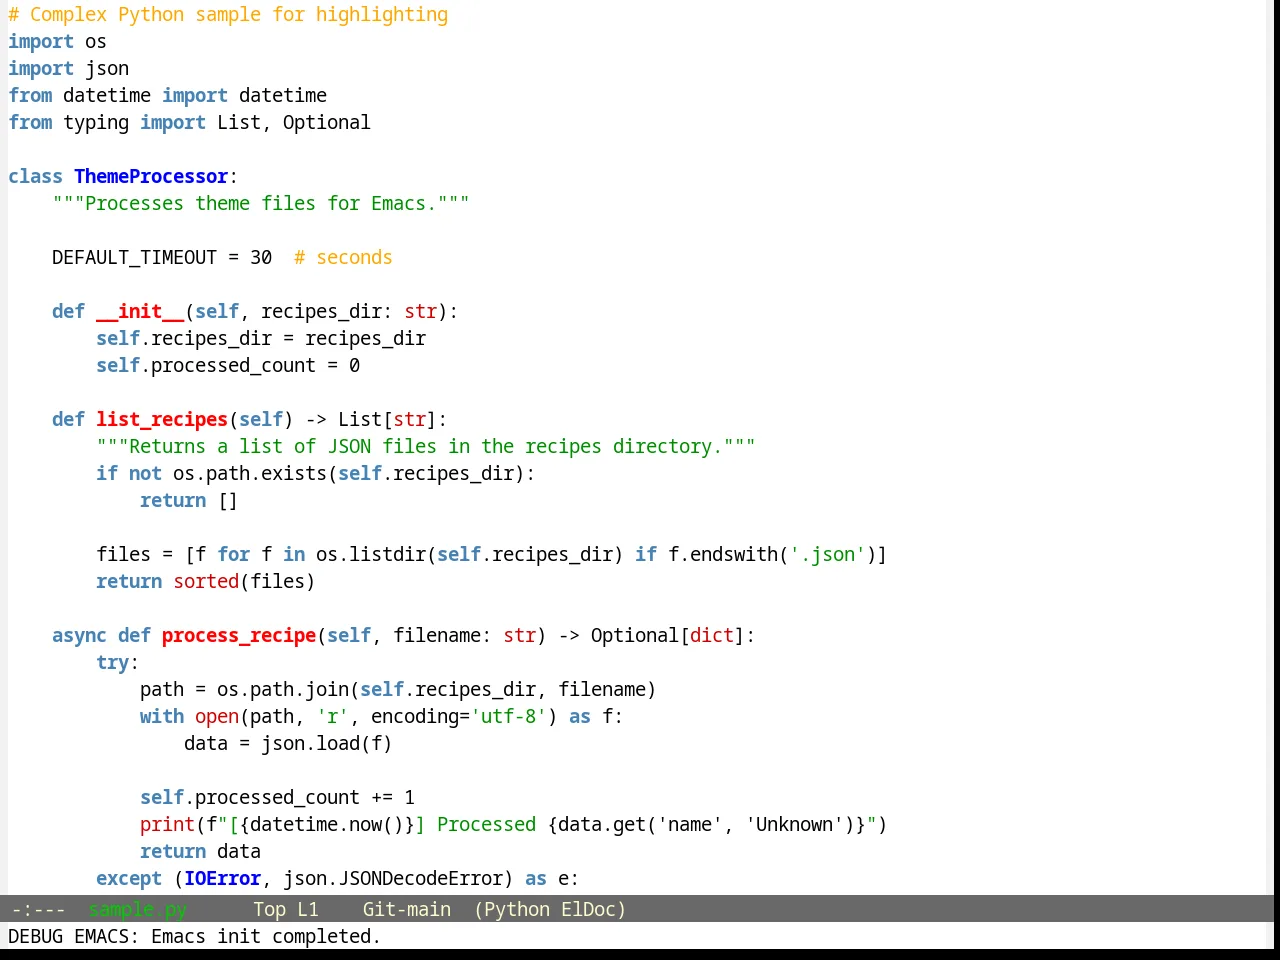Click 'json.load(f)' call
Viewport: 1280px width, 960px height.
(327, 743)
